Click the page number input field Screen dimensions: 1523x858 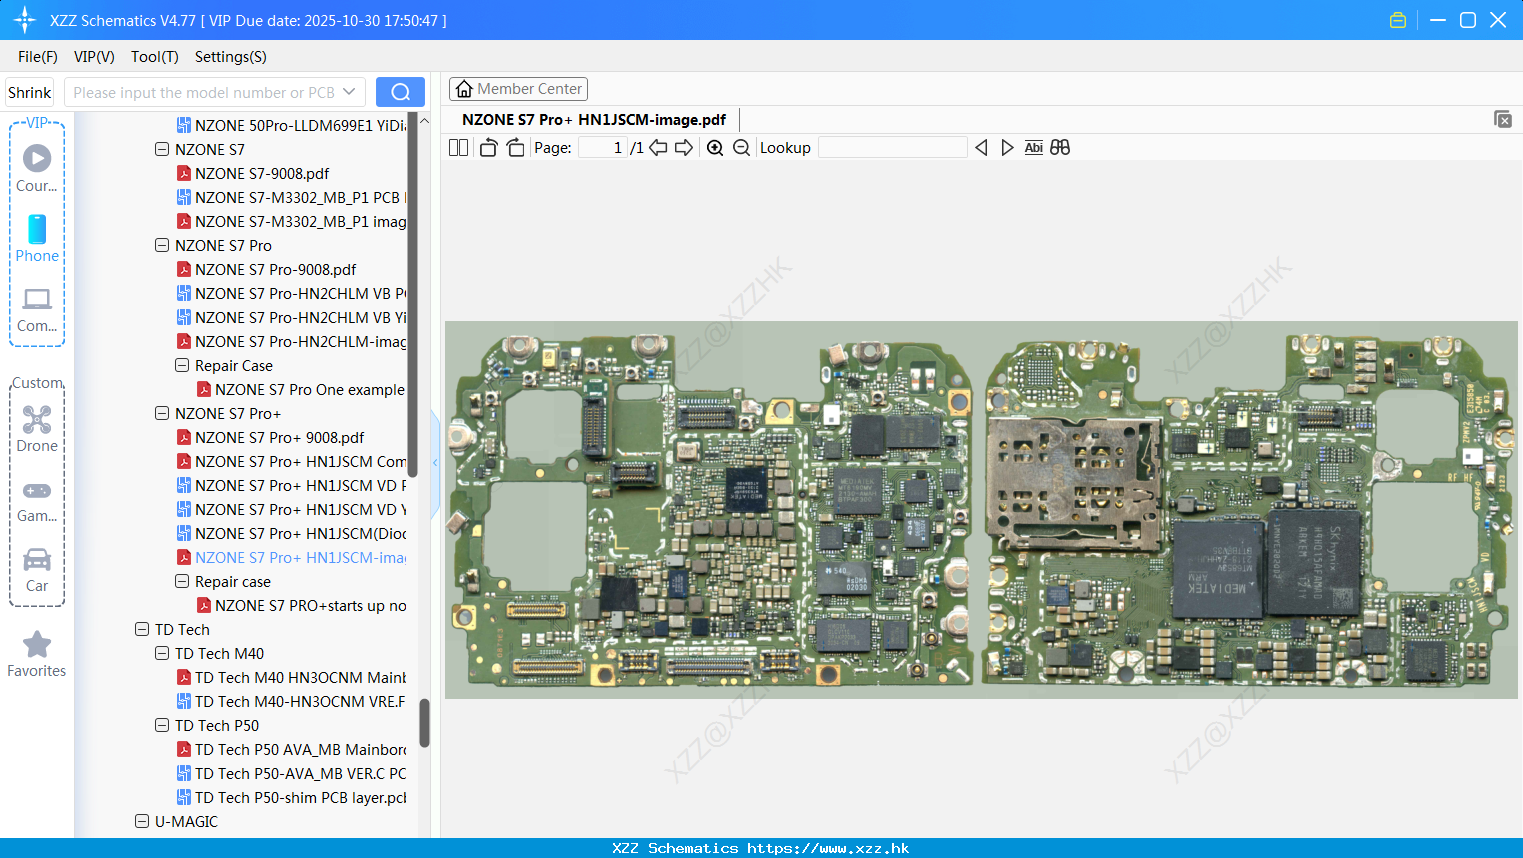[603, 148]
